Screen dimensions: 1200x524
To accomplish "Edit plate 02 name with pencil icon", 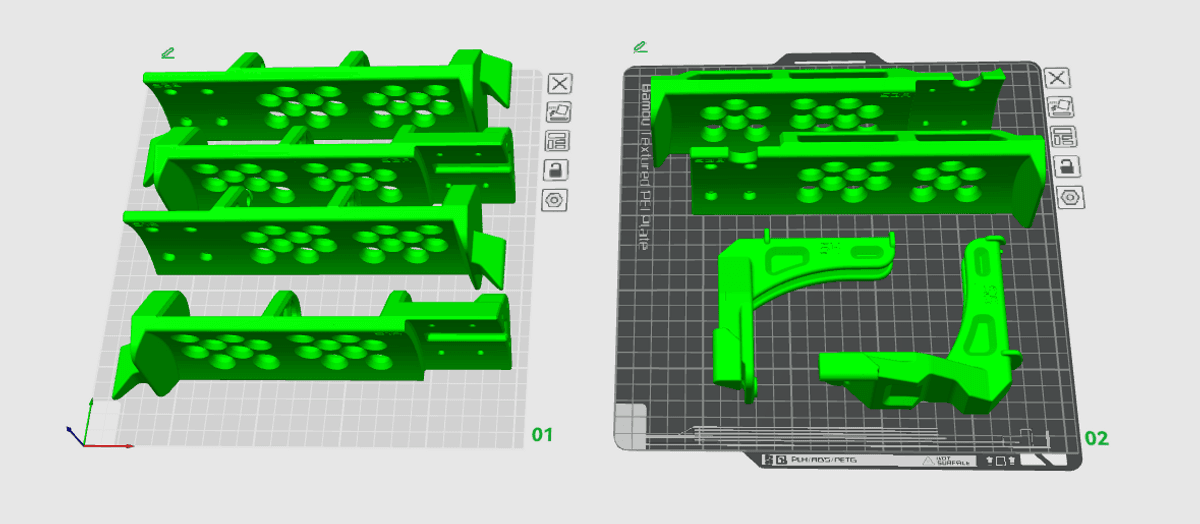I will [639, 46].
